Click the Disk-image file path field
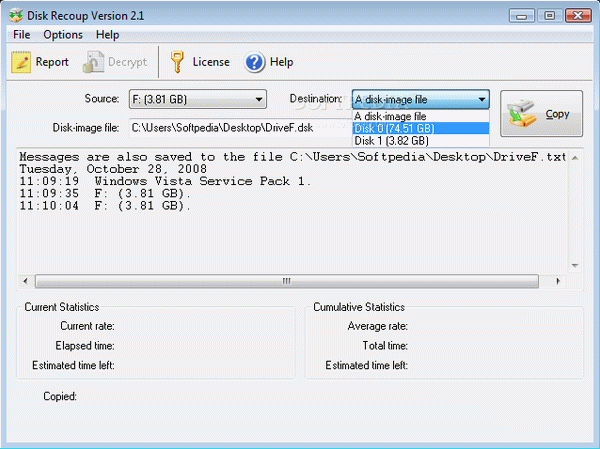Screen dimensions: 600x449 pyautogui.click(x=240, y=128)
